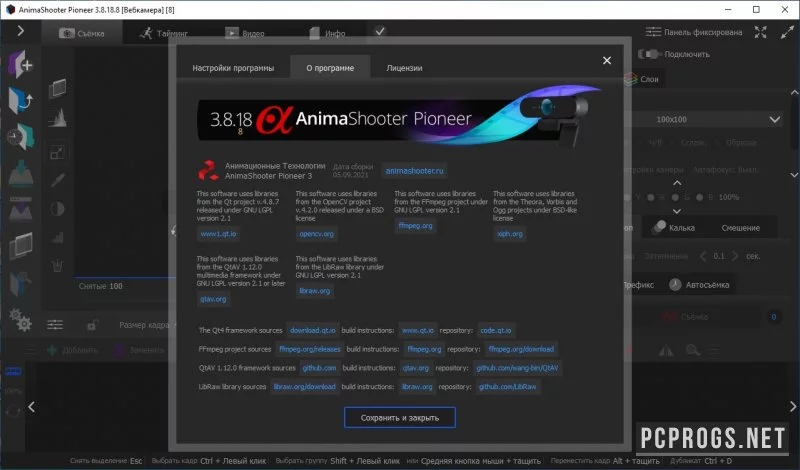Open program settings gears icon
This screenshot has height=470, width=800.
(21, 320)
